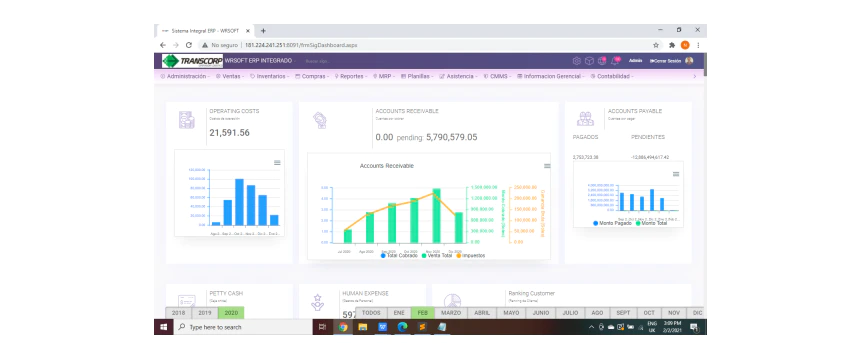
Task: Toggle the Impuestos legend color marker
Action: (459, 256)
